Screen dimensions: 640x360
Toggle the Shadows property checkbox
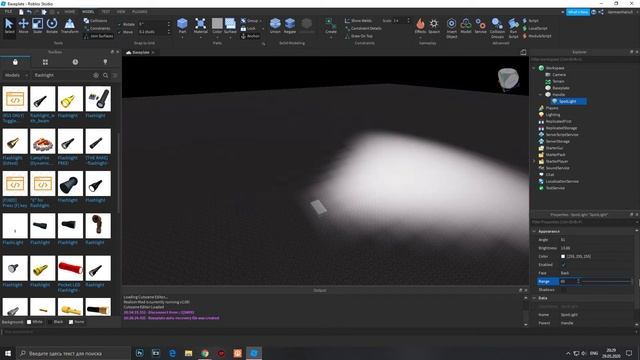click(x=563, y=290)
